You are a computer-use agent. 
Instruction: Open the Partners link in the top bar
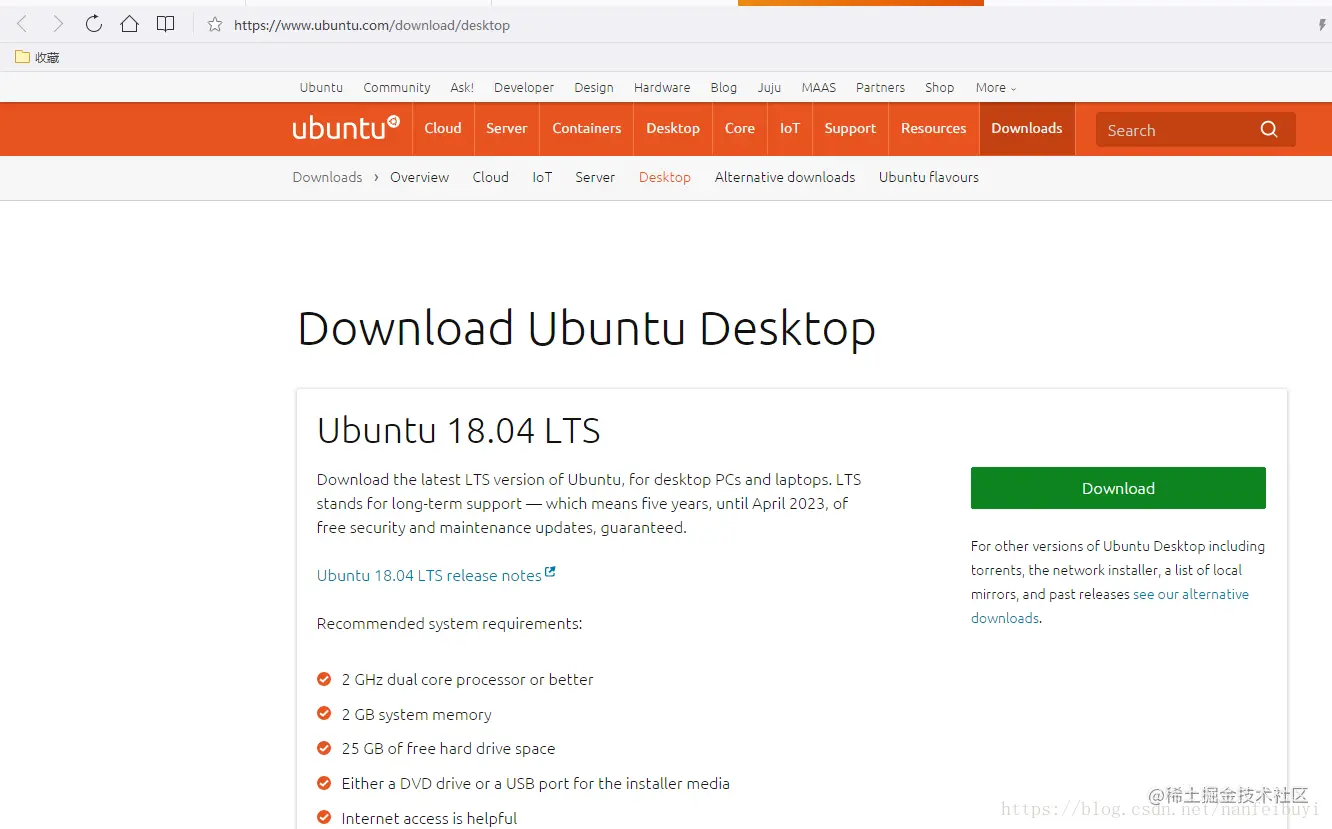point(880,87)
